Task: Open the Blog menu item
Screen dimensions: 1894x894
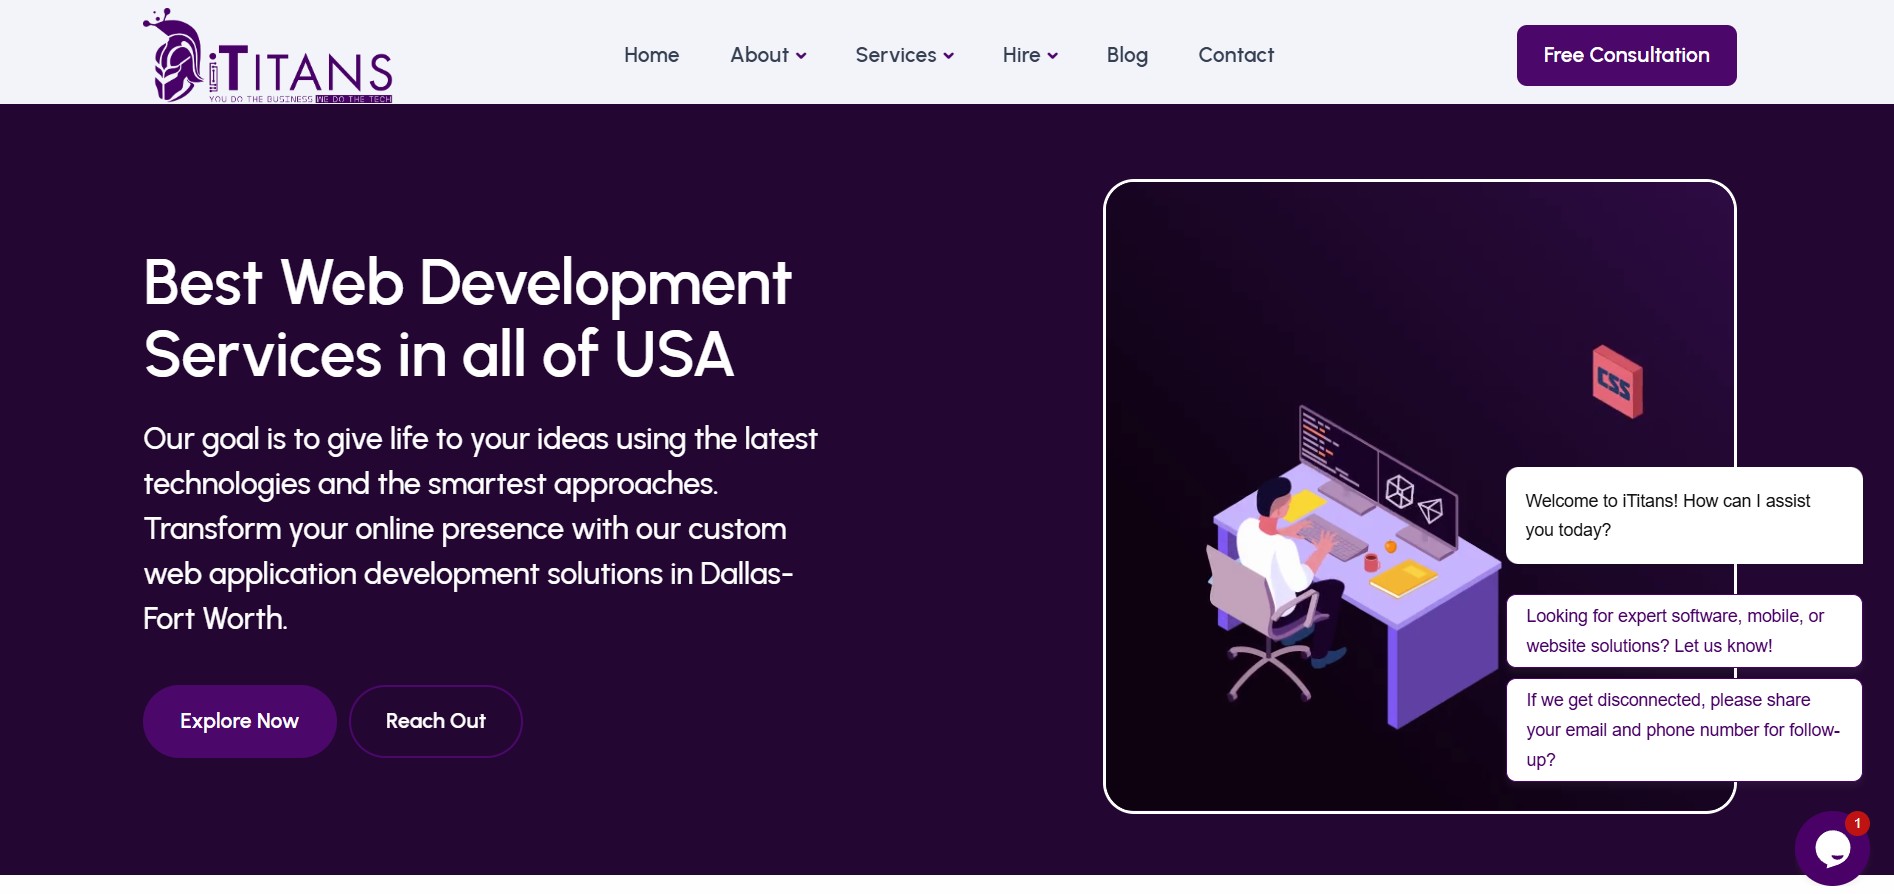Action: (1126, 55)
